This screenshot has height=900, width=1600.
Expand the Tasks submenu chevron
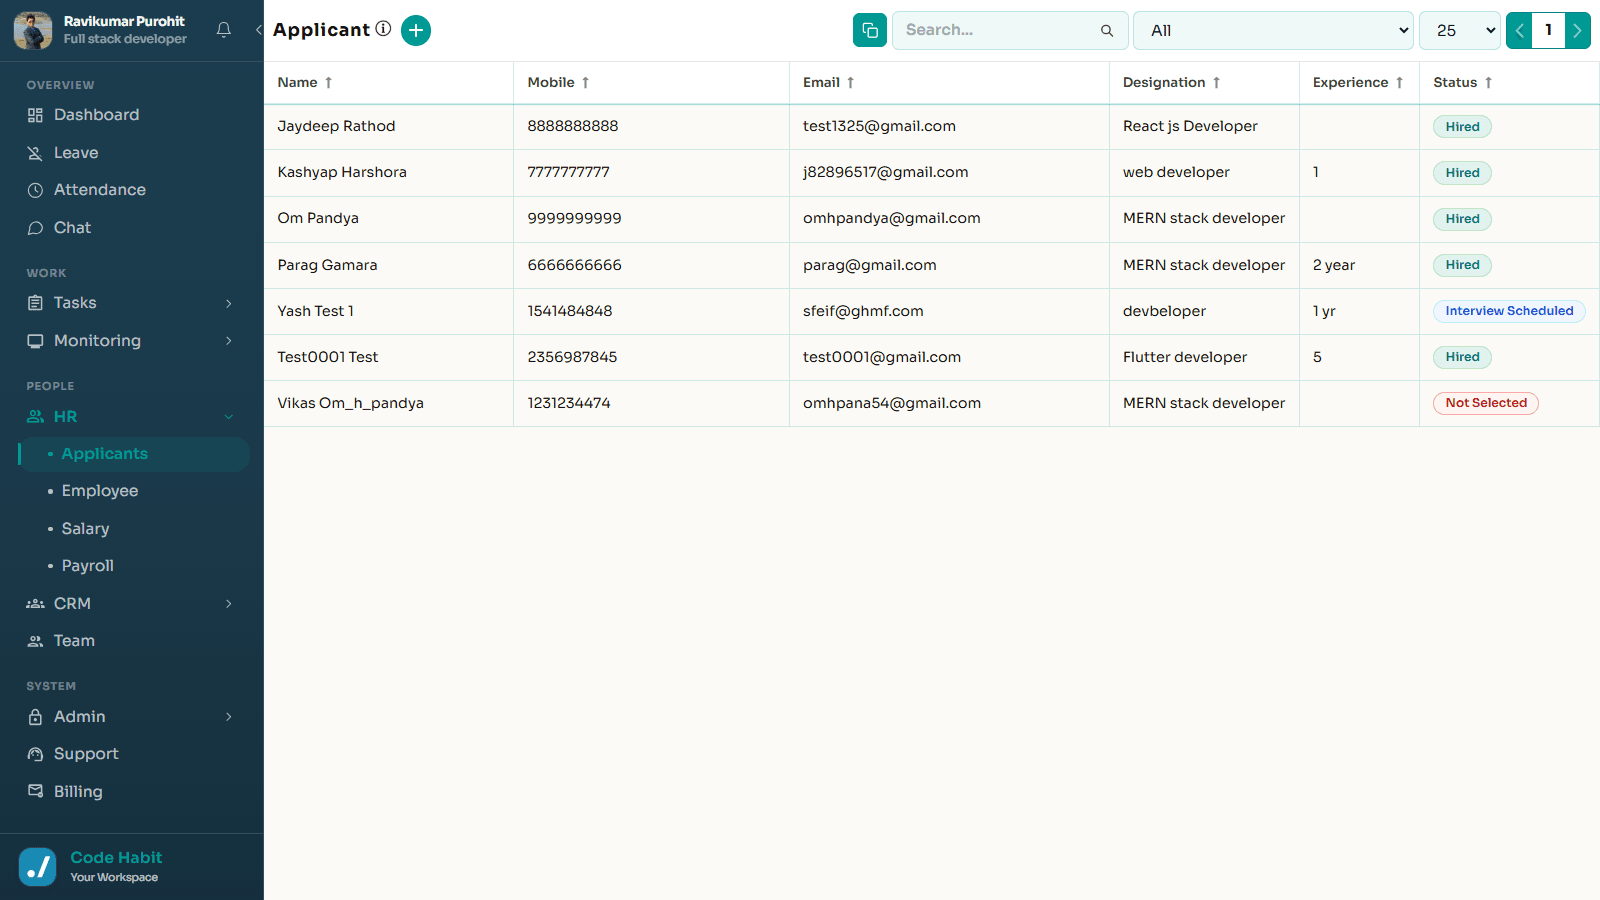pyautogui.click(x=229, y=303)
